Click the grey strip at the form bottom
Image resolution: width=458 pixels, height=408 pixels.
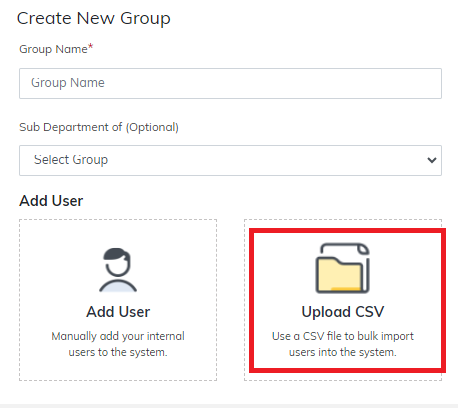pyautogui.click(x=229, y=406)
